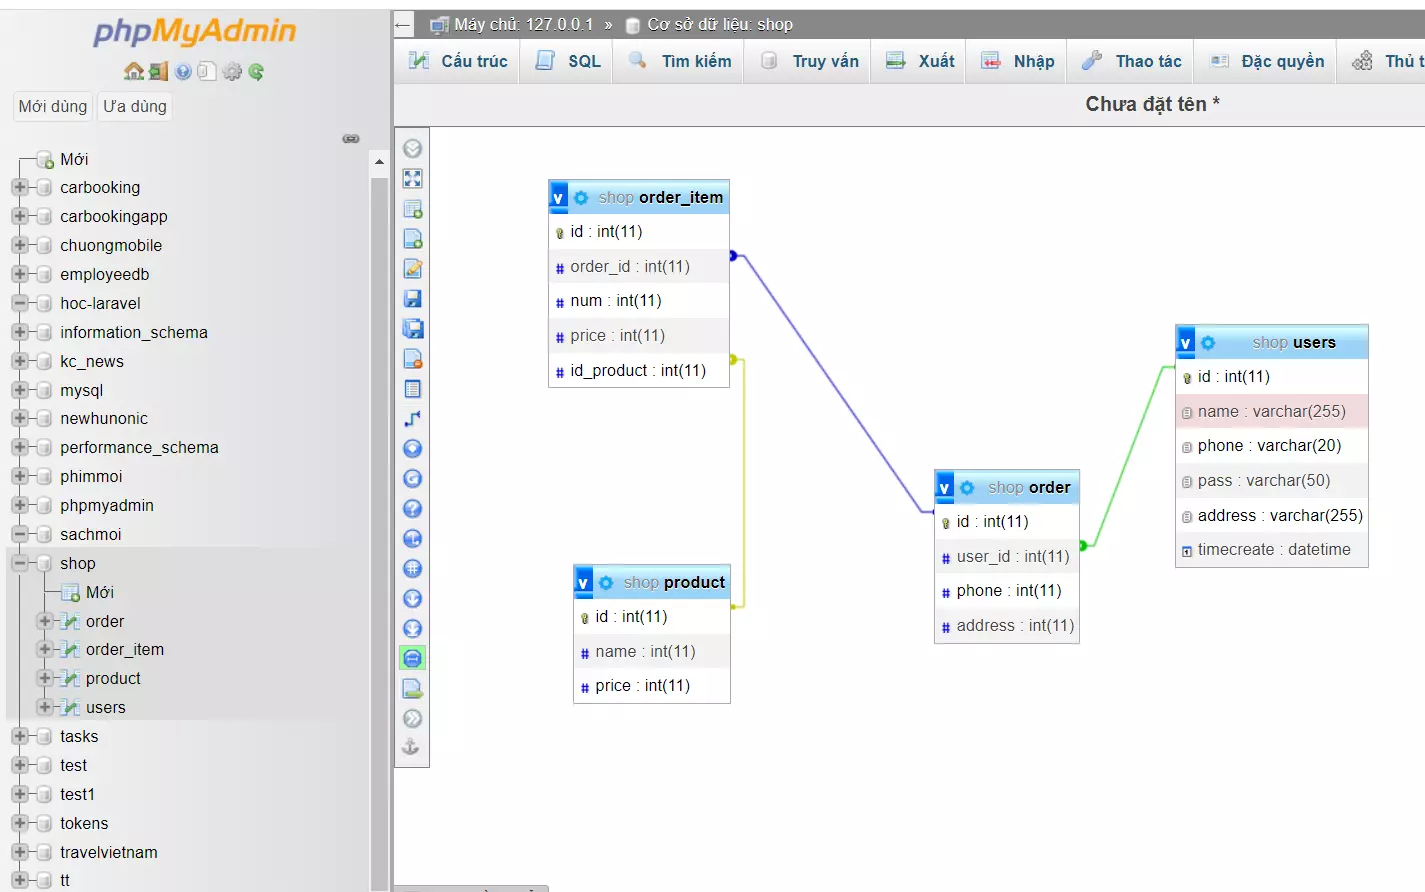The width and height of the screenshot is (1425, 892).
Task: Add tables from other databases icon
Action: (x=412, y=209)
